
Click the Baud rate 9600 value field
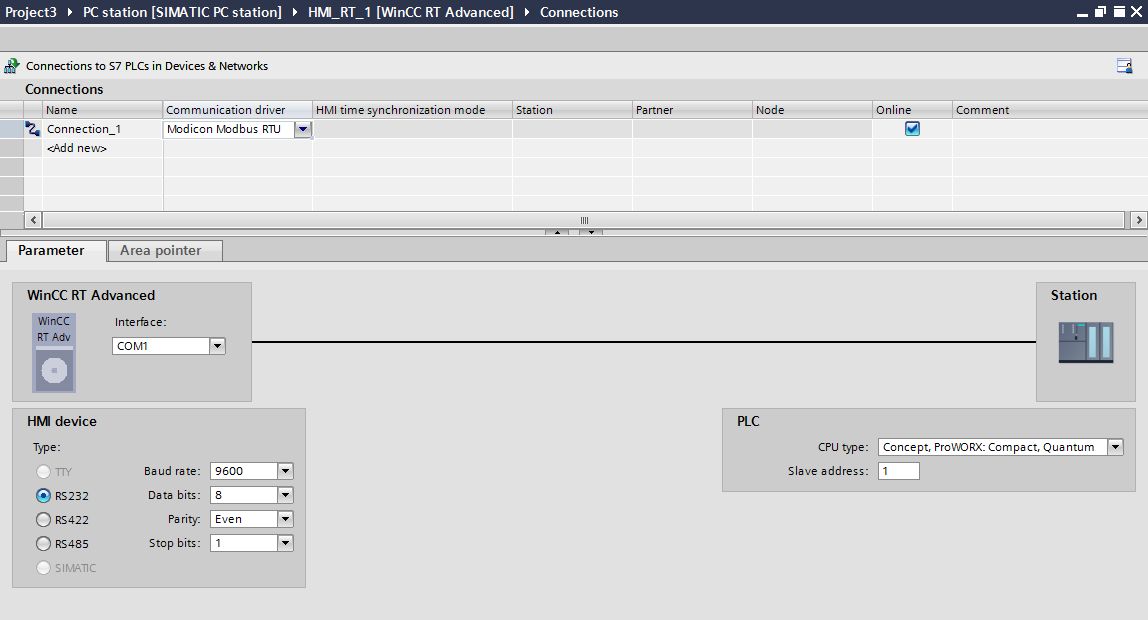click(x=244, y=471)
